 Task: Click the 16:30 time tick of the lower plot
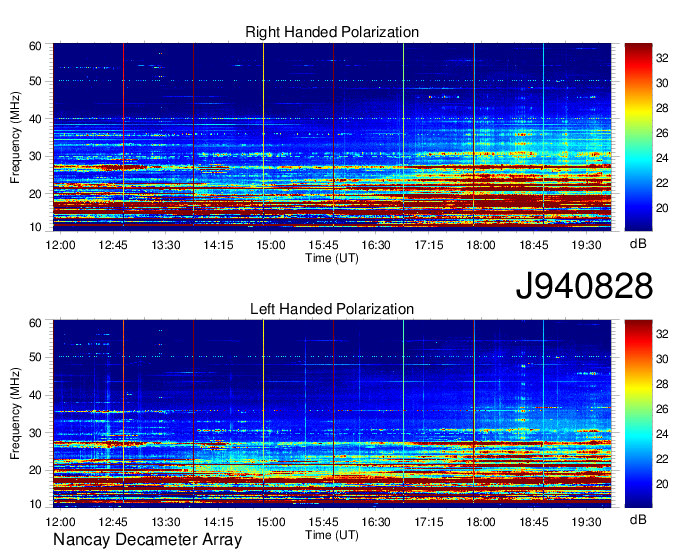pos(376,522)
